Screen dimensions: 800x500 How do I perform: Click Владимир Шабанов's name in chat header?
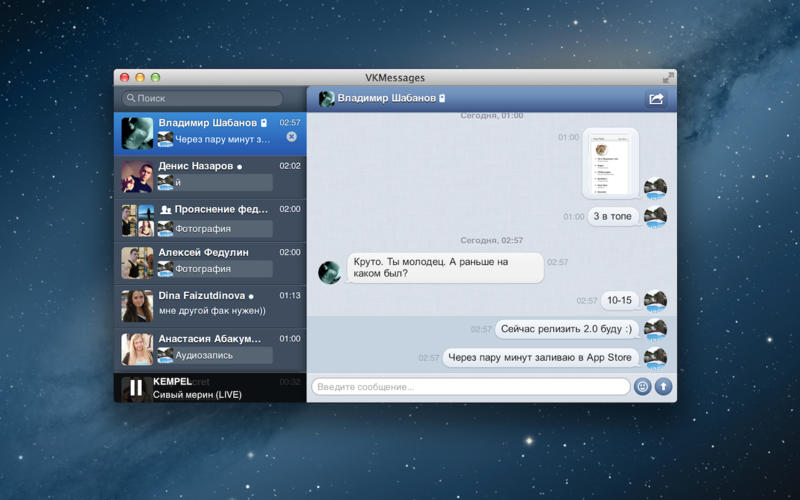(387, 98)
